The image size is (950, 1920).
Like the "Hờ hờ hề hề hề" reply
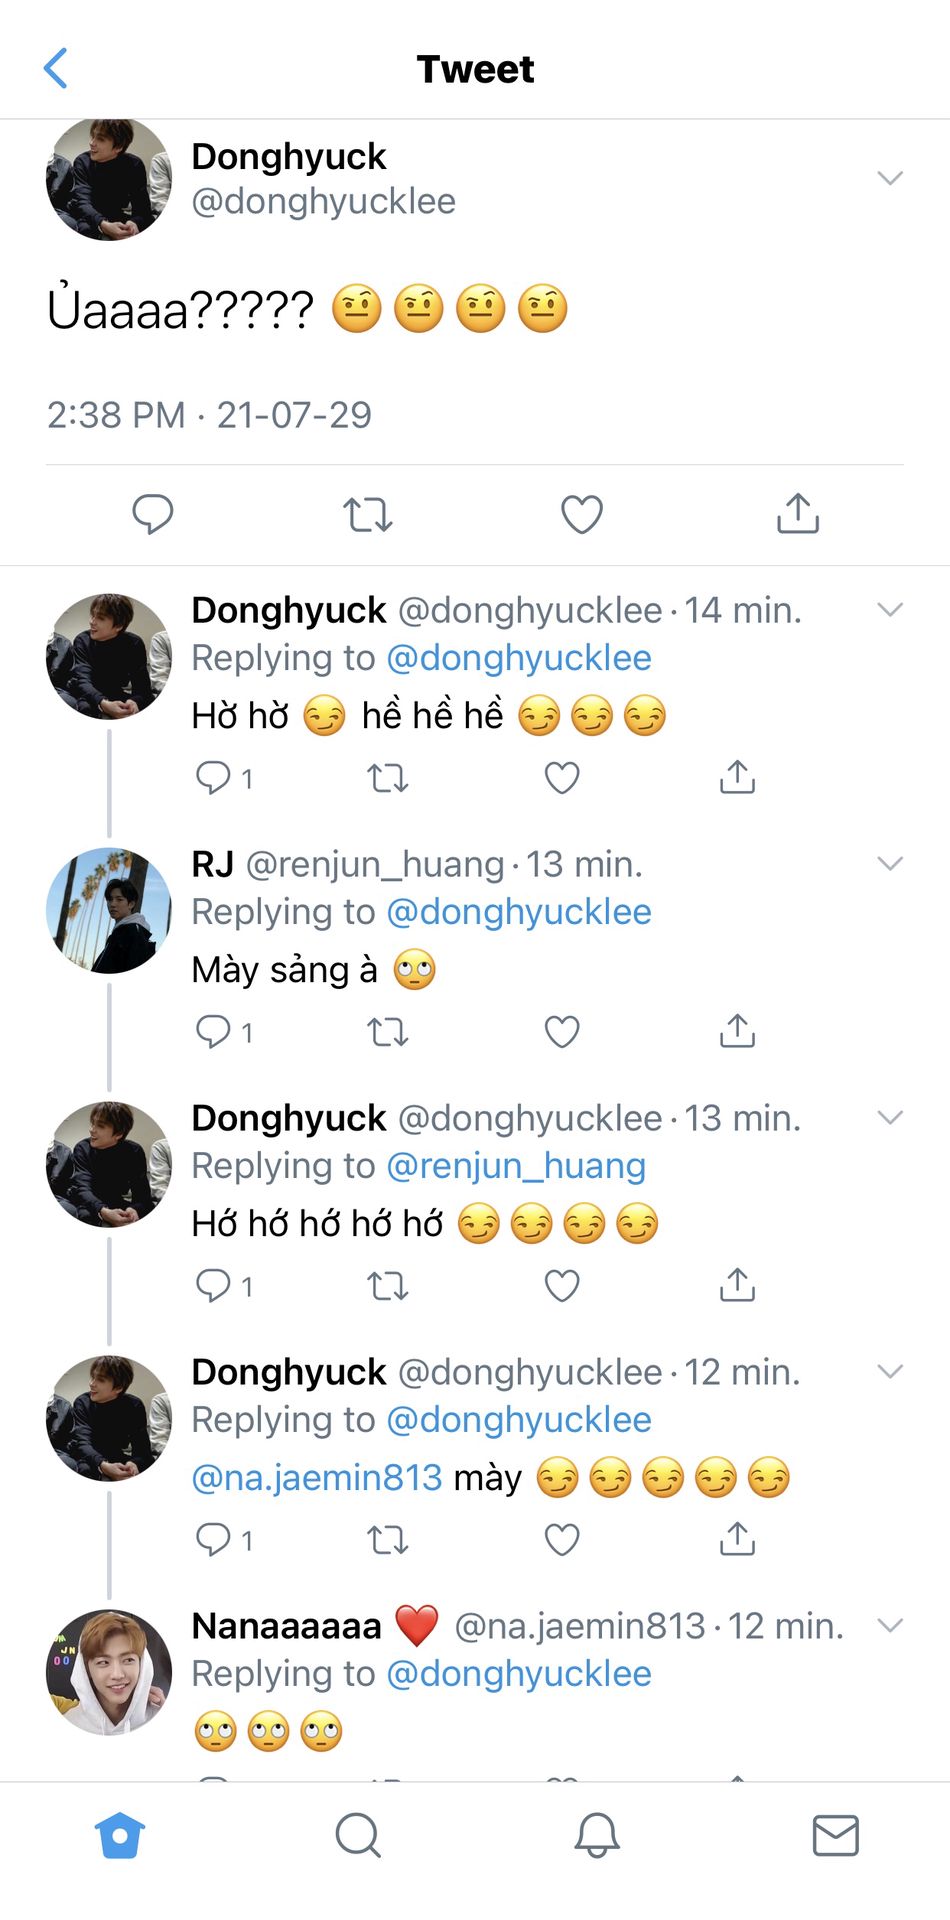click(x=562, y=777)
